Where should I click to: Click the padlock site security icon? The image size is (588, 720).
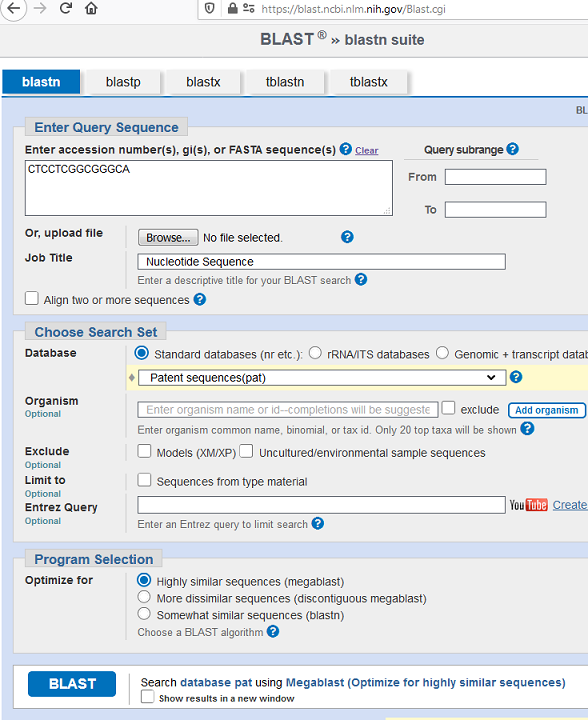click(x=233, y=8)
